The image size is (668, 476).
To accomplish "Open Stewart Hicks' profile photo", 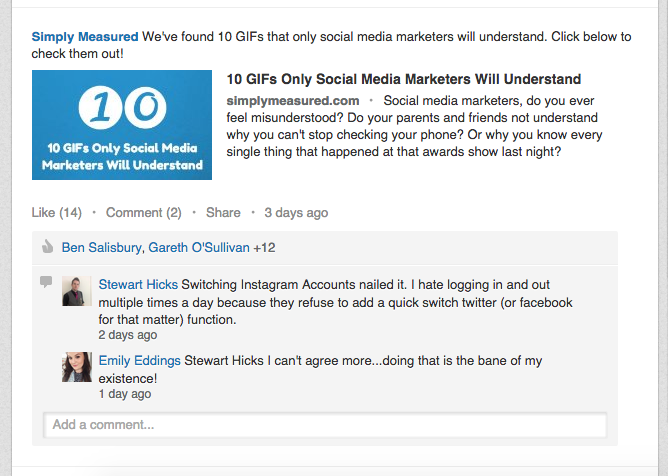I will [77, 291].
